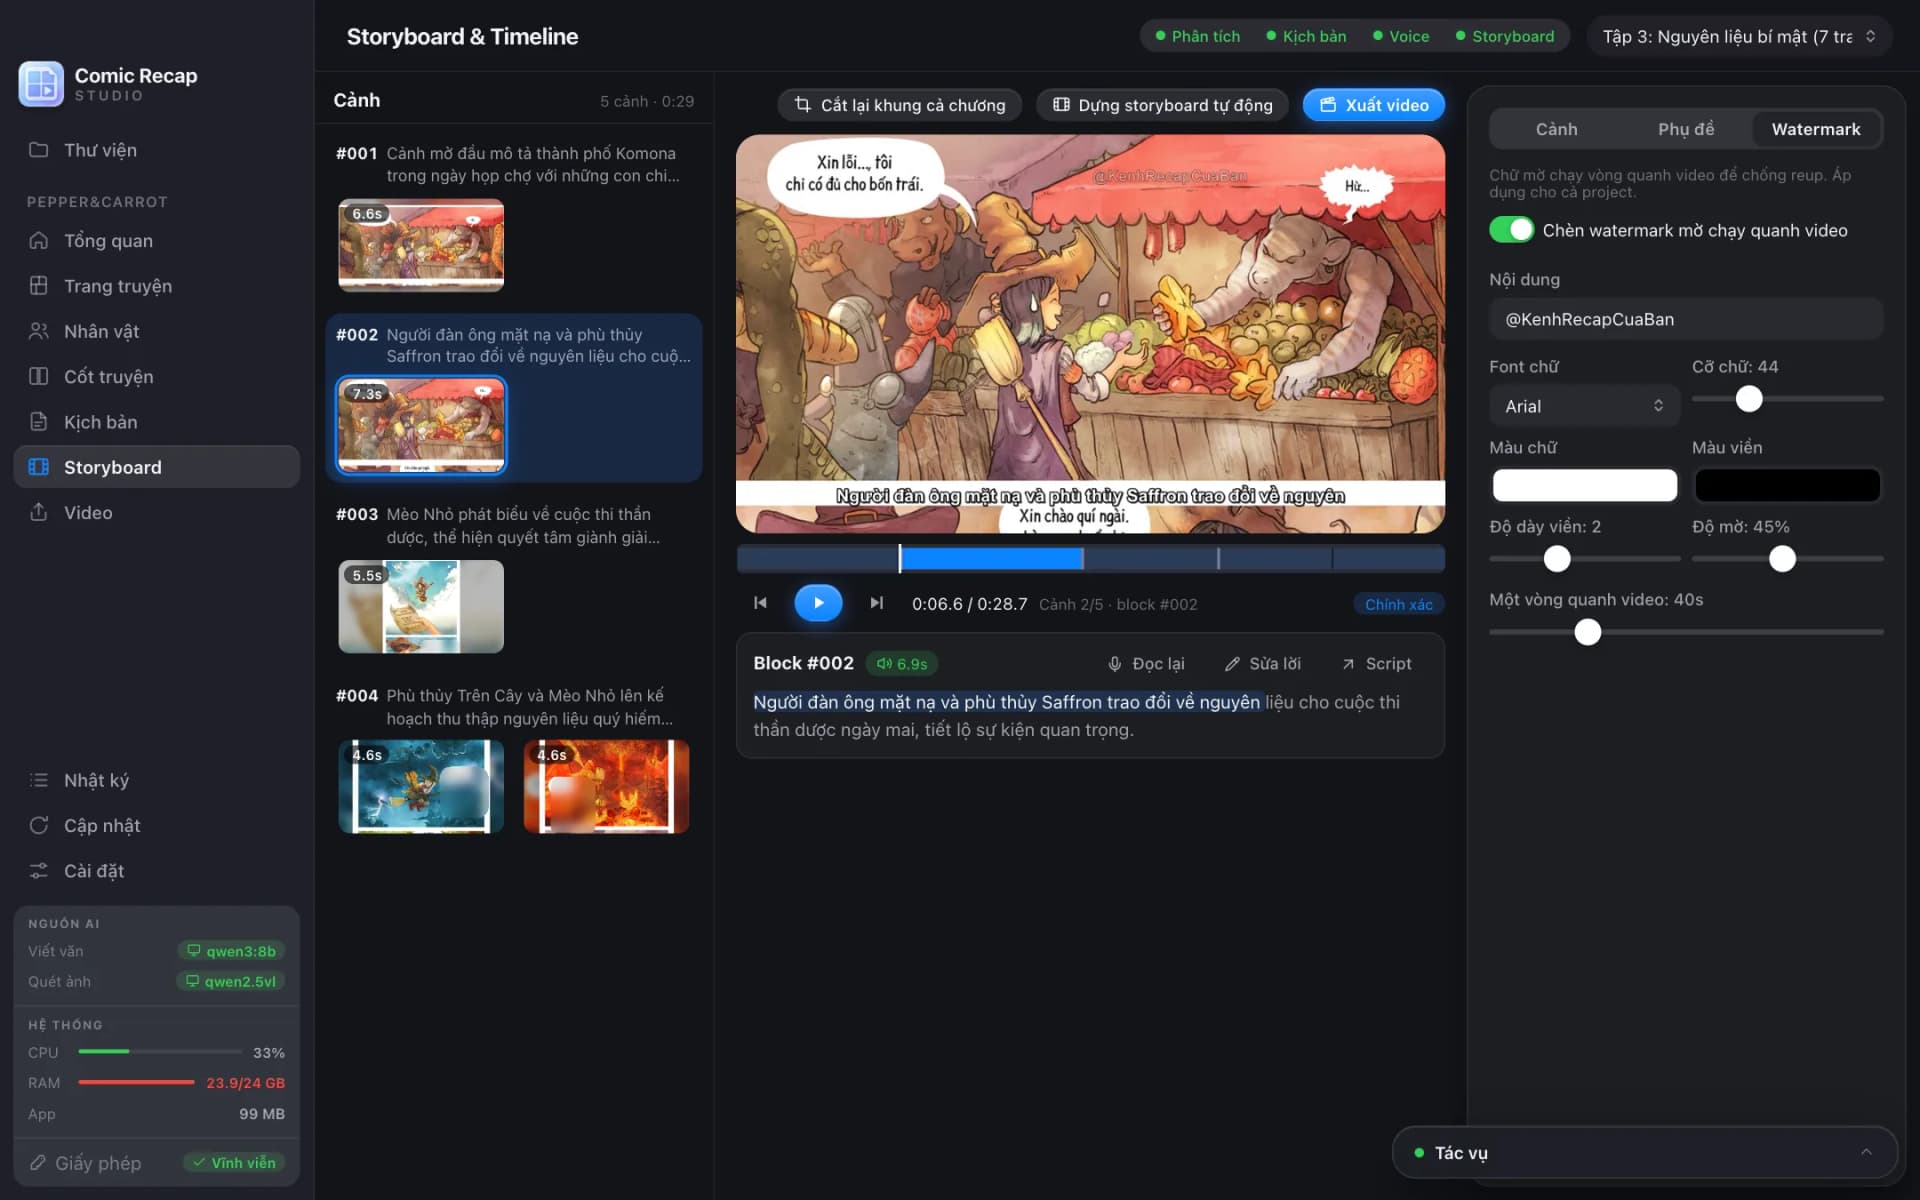Export with the Xuất video button
This screenshot has height=1200, width=1920.
[1374, 105]
